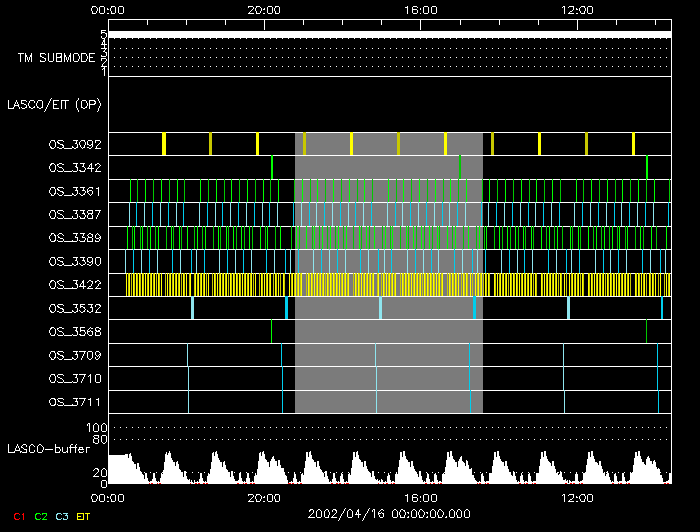Select the OS_3342 row label

point(74,168)
